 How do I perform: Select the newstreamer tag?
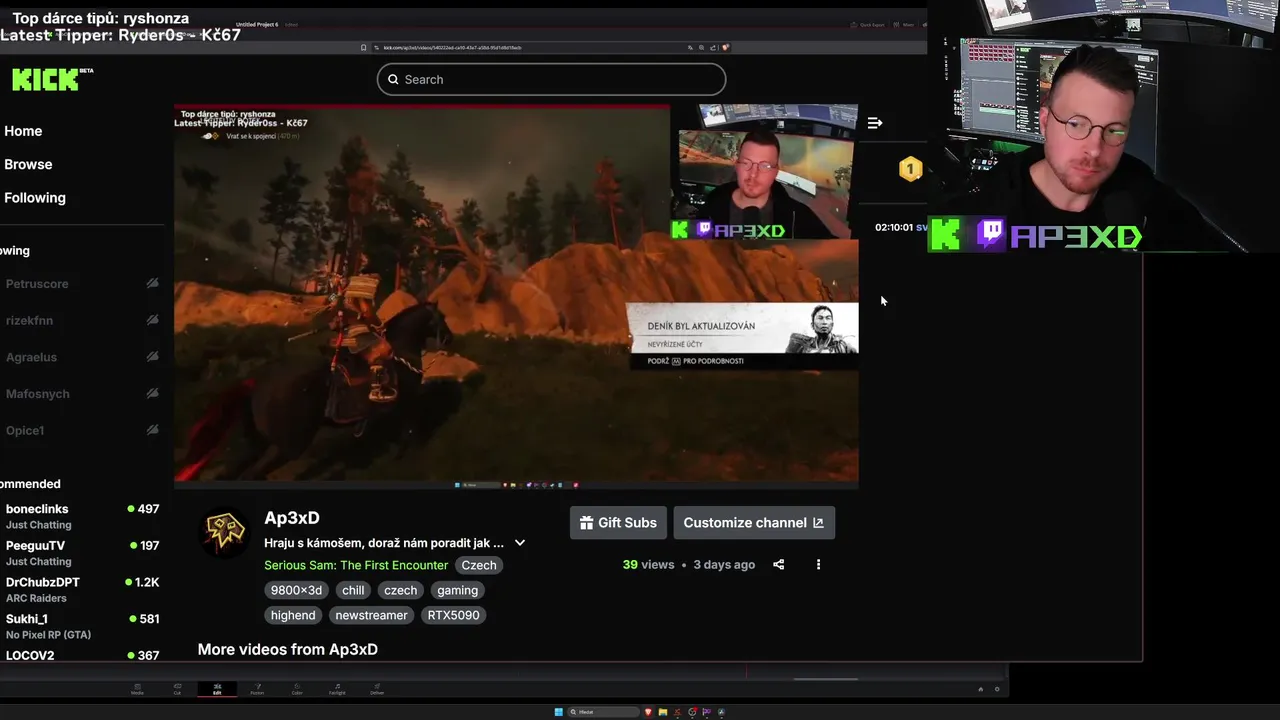click(371, 615)
